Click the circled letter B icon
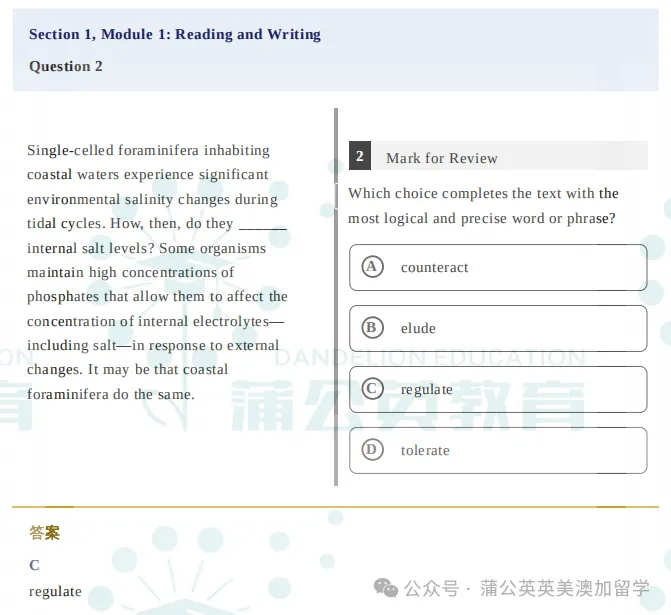This screenshot has width=671, height=615. coord(372,328)
